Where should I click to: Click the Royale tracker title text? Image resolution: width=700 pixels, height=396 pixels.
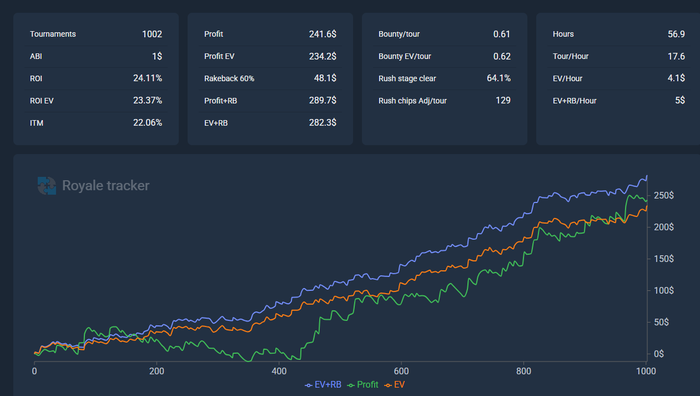(x=106, y=186)
